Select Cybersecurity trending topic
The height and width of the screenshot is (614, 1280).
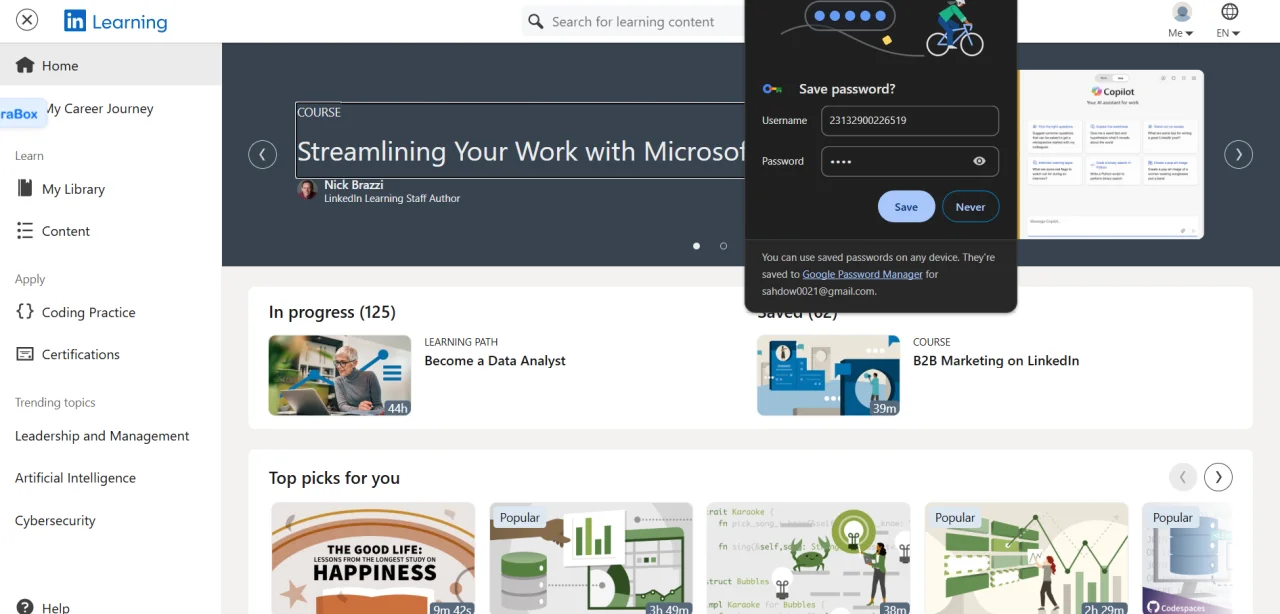pos(55,520)
